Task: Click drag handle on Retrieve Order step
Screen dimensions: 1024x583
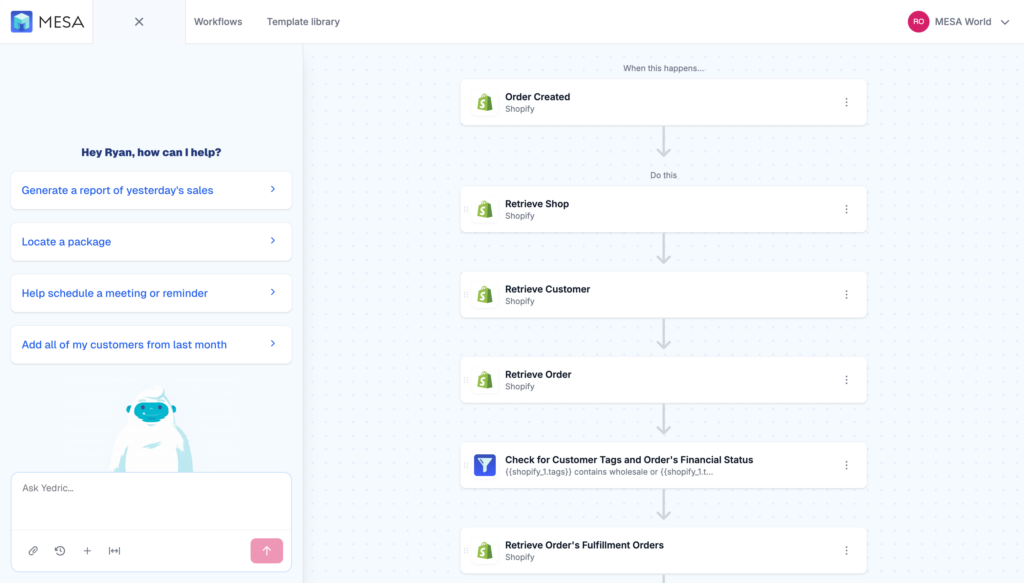Action: click(x=466, y=380)
